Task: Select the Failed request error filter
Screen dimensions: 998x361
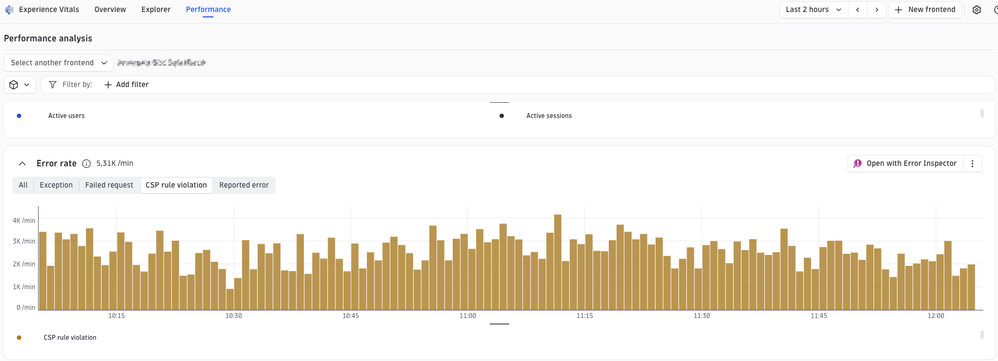Action: tap(109, 185)
